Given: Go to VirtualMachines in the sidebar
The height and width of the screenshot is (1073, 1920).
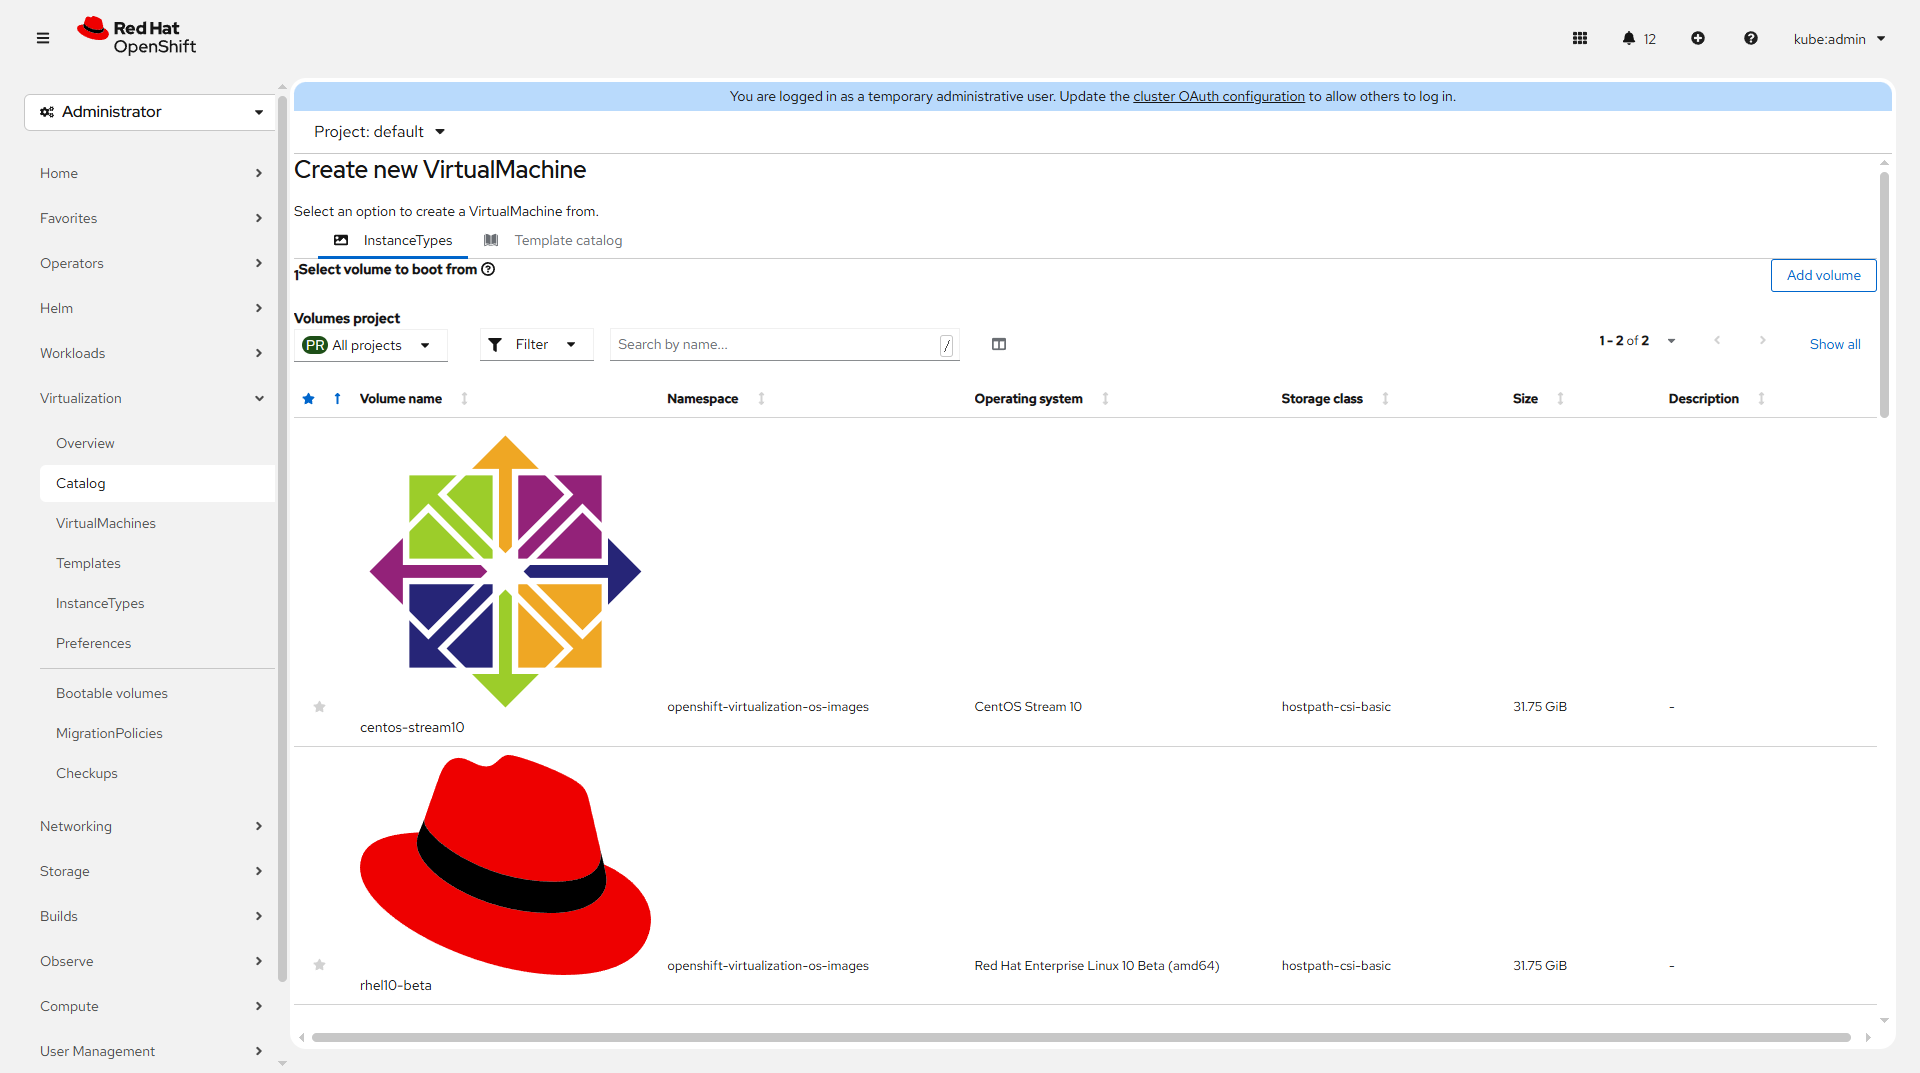Looking at the screenshot, I should pos(106,523).
